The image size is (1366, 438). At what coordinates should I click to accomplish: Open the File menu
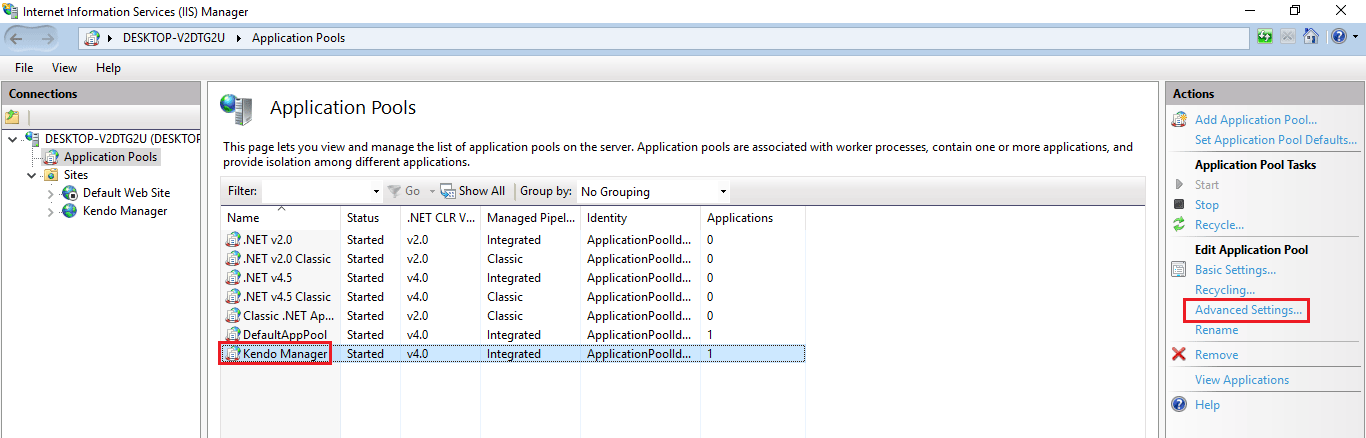(24, 68)
